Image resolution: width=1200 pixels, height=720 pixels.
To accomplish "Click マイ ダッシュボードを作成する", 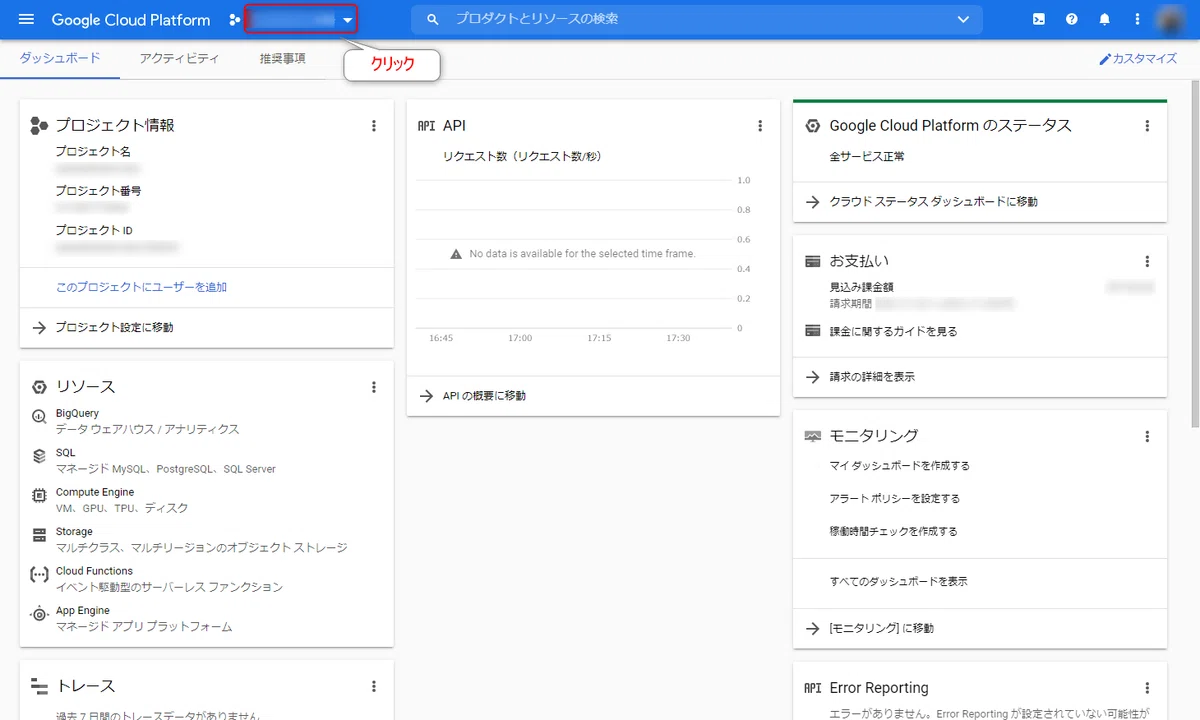I will [x=899, y=466].
